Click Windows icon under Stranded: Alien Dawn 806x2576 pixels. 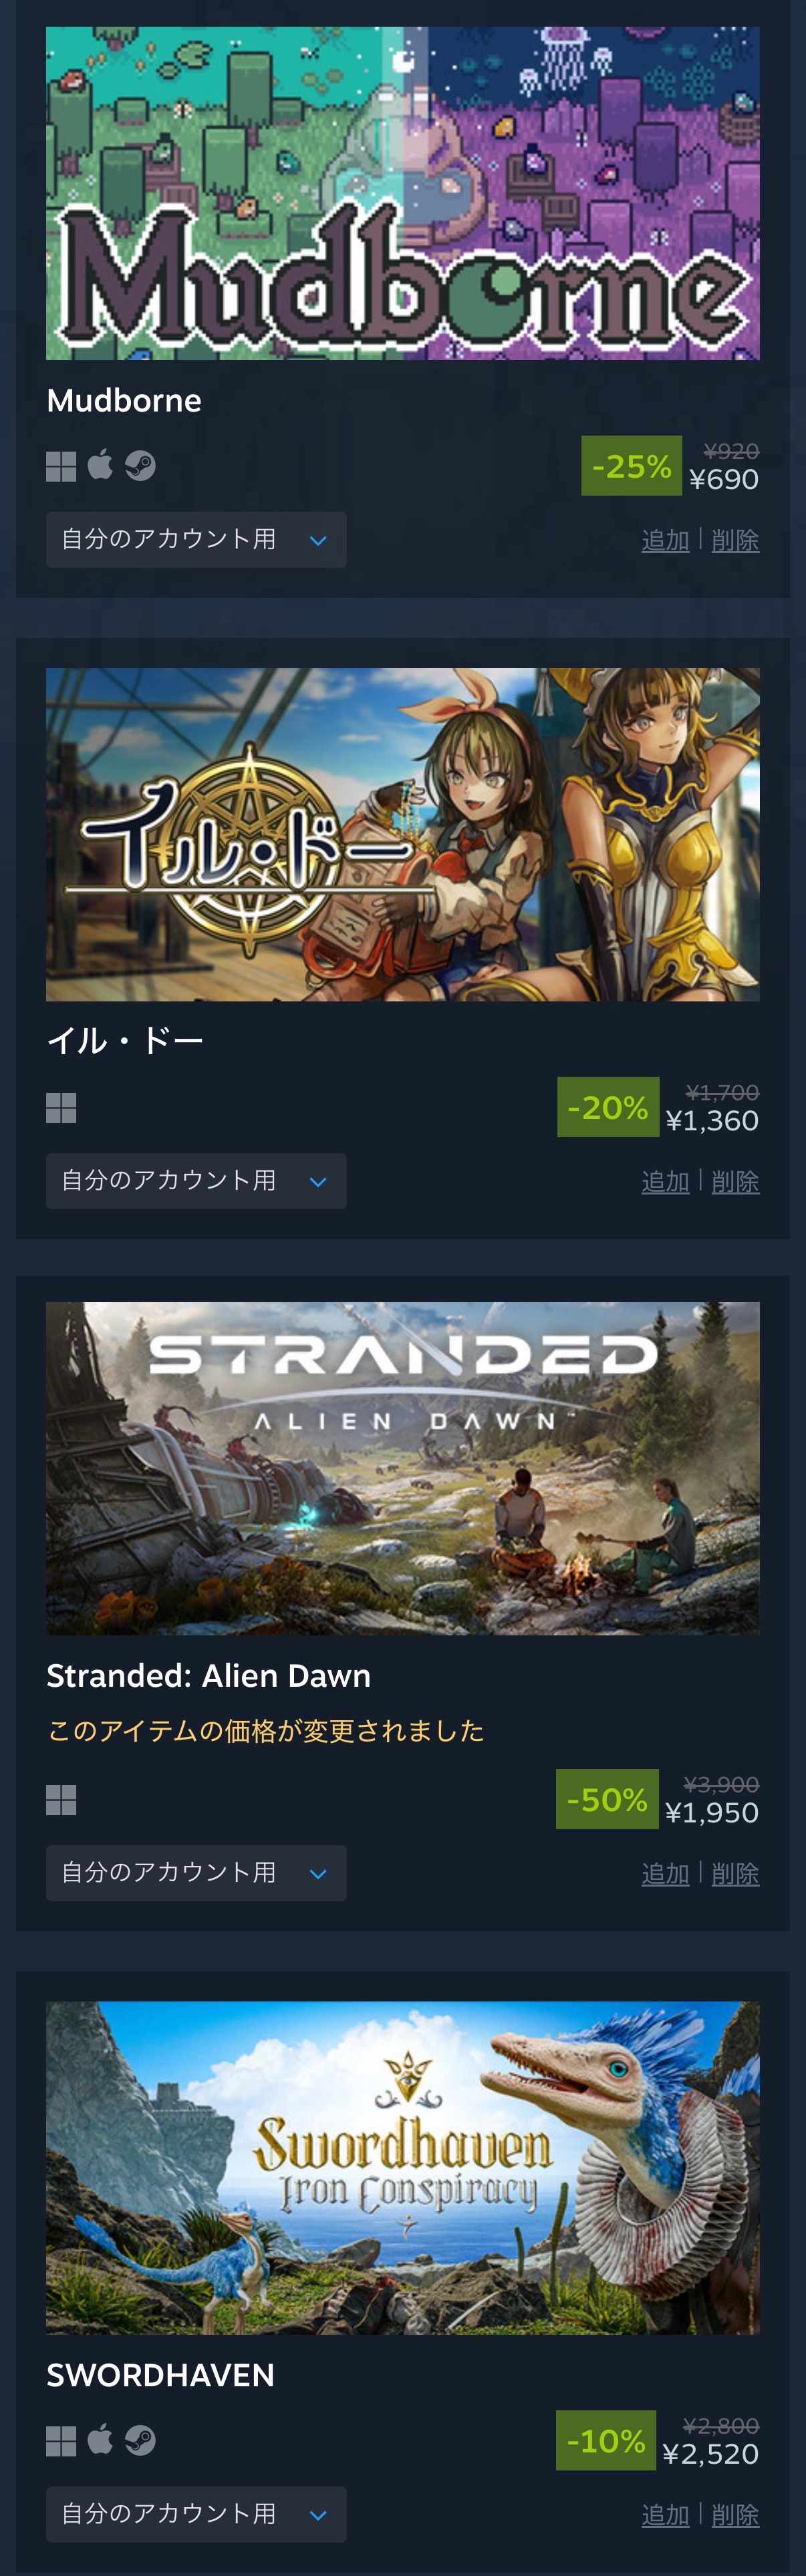61,1800
